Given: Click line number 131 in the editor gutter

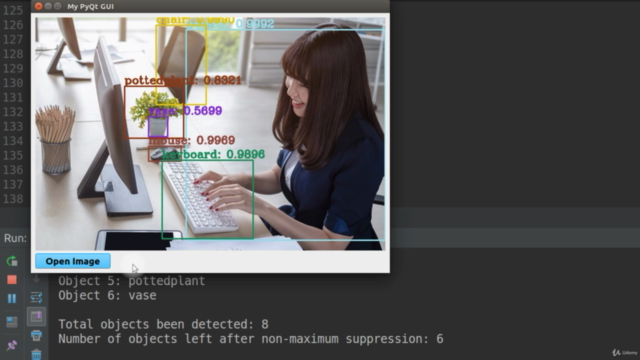Looking at the screenshot, I should coord(13,97).
